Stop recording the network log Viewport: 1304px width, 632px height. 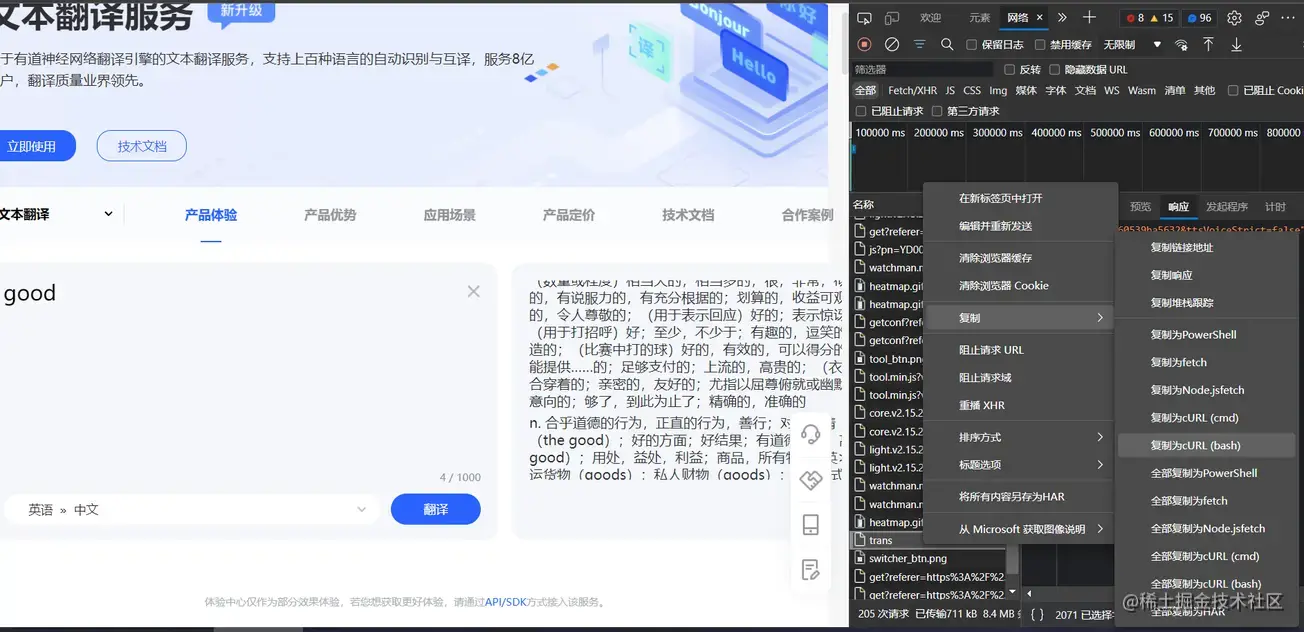(x=865, y=44)
